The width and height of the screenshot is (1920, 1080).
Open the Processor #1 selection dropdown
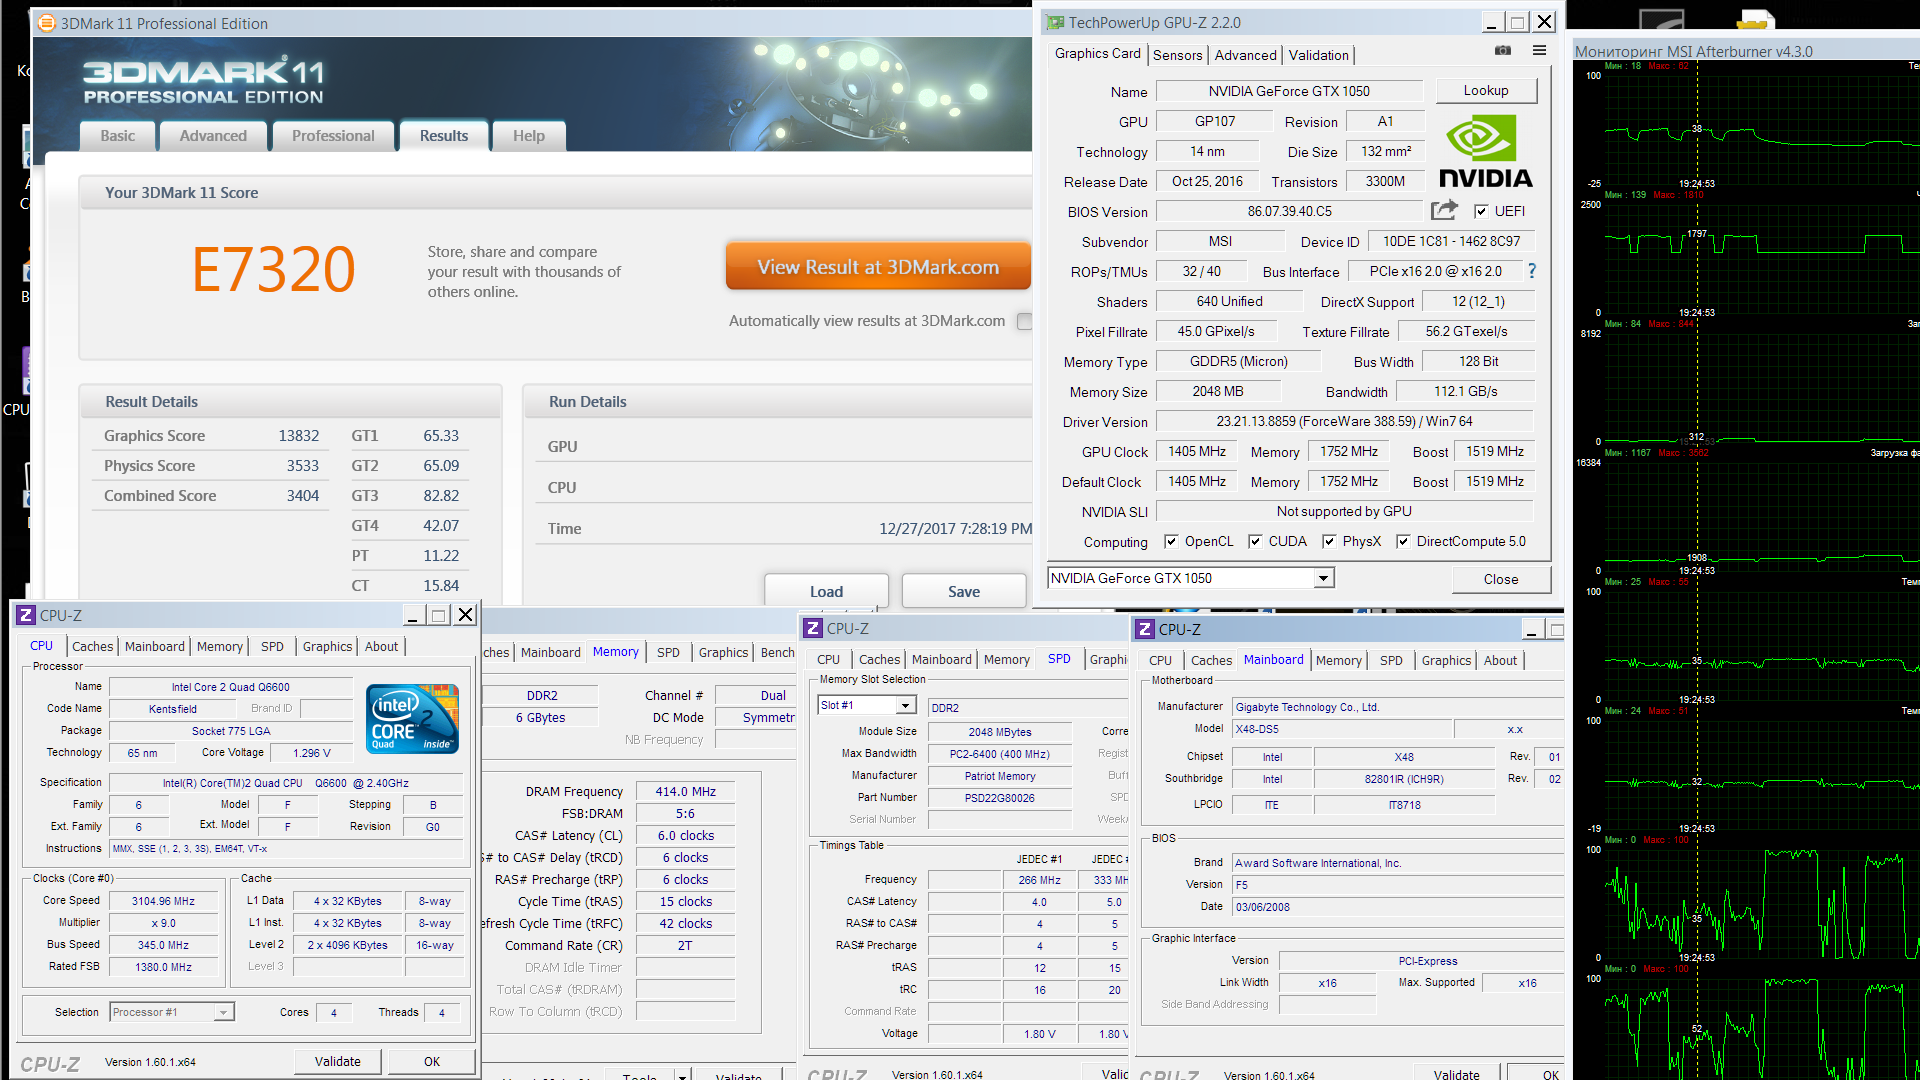click(x=224, y=1012)
